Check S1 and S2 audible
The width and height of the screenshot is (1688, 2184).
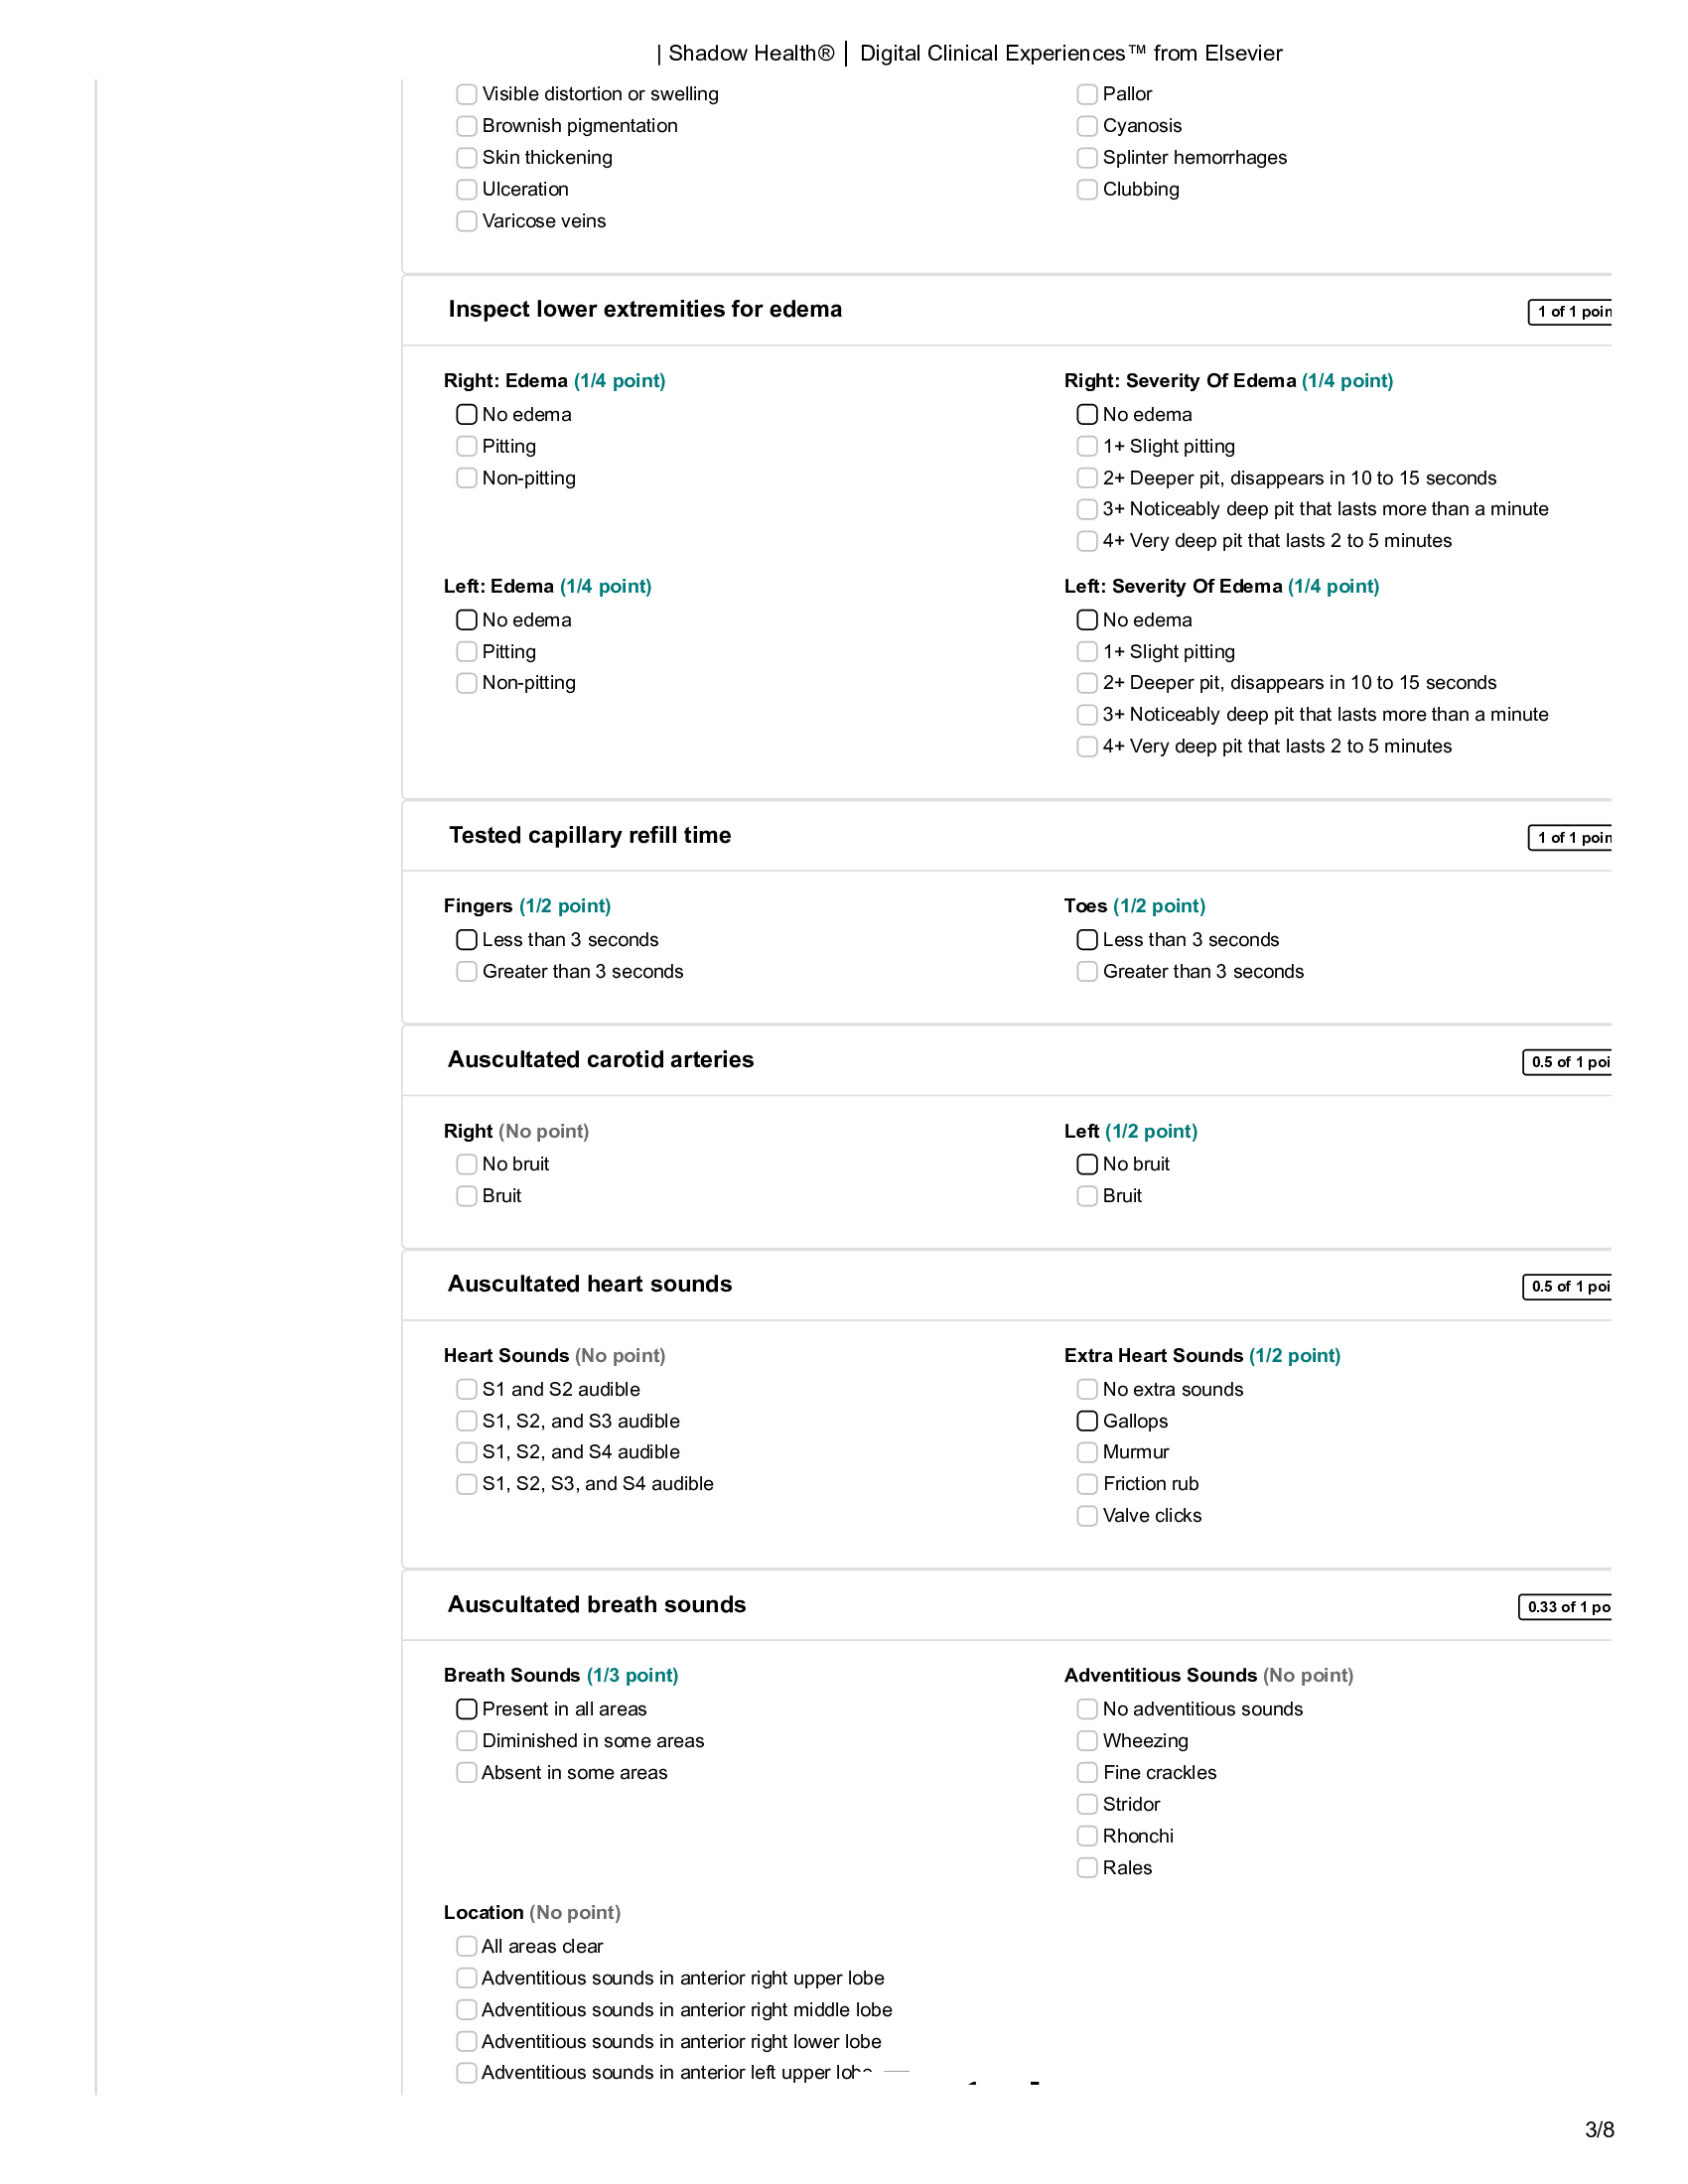466,1389
